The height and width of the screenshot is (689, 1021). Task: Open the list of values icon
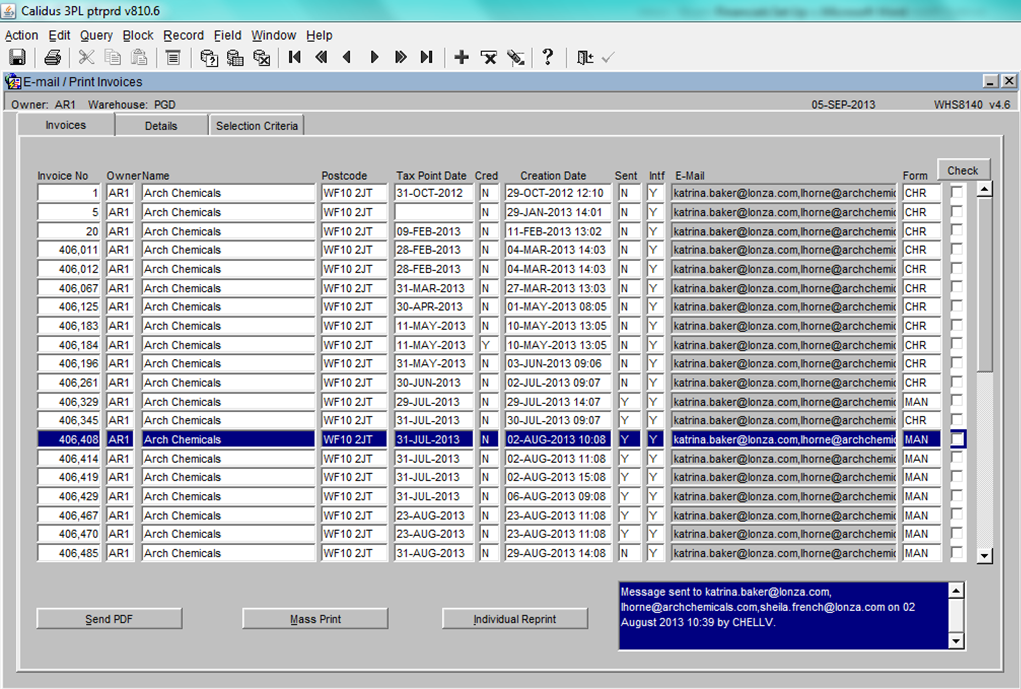coord(173,57)
